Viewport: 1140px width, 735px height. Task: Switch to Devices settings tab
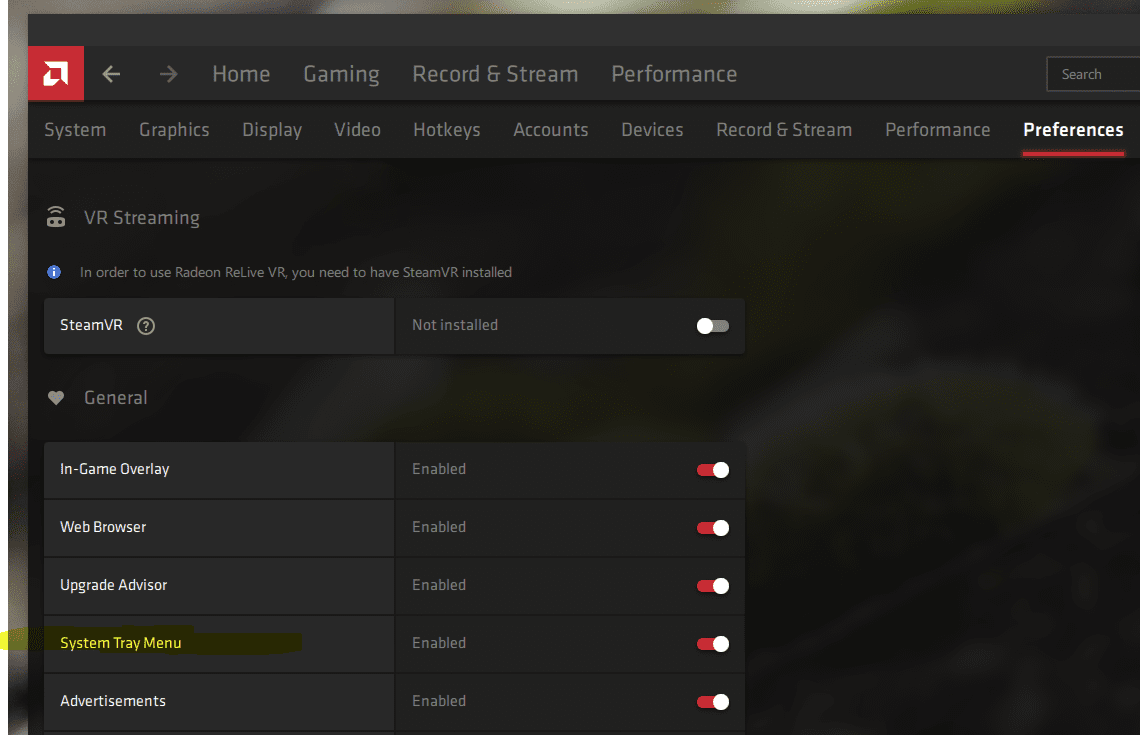[x=652, y=130]
